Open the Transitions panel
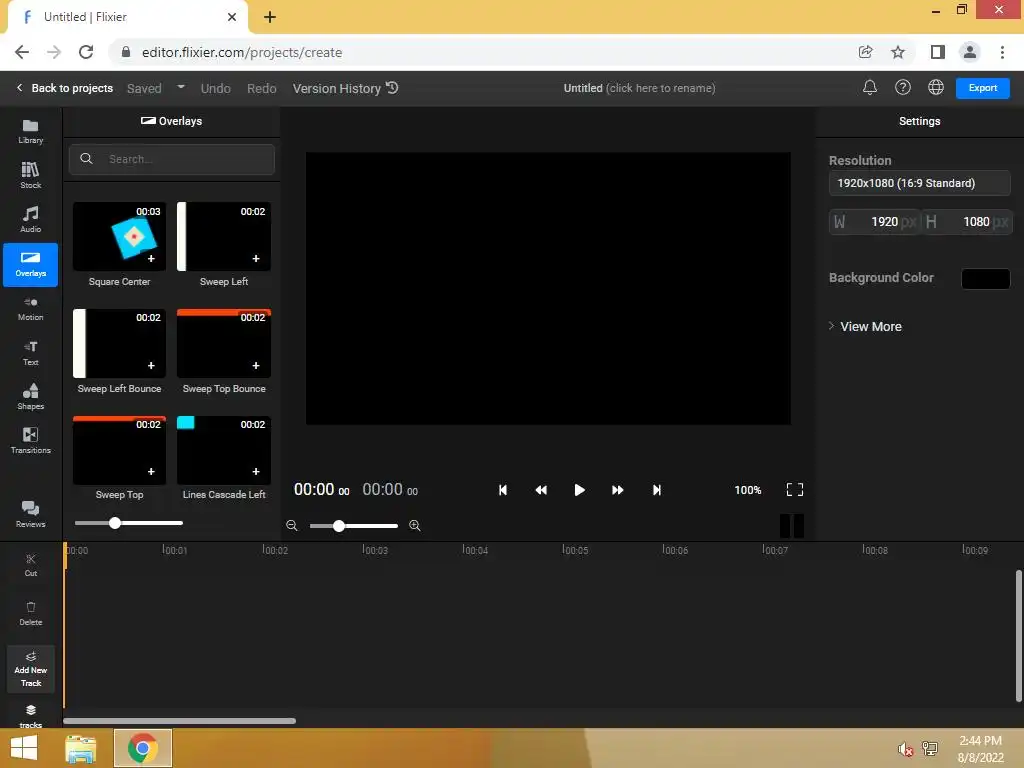The image size is (1024, 768). (30, 440)
